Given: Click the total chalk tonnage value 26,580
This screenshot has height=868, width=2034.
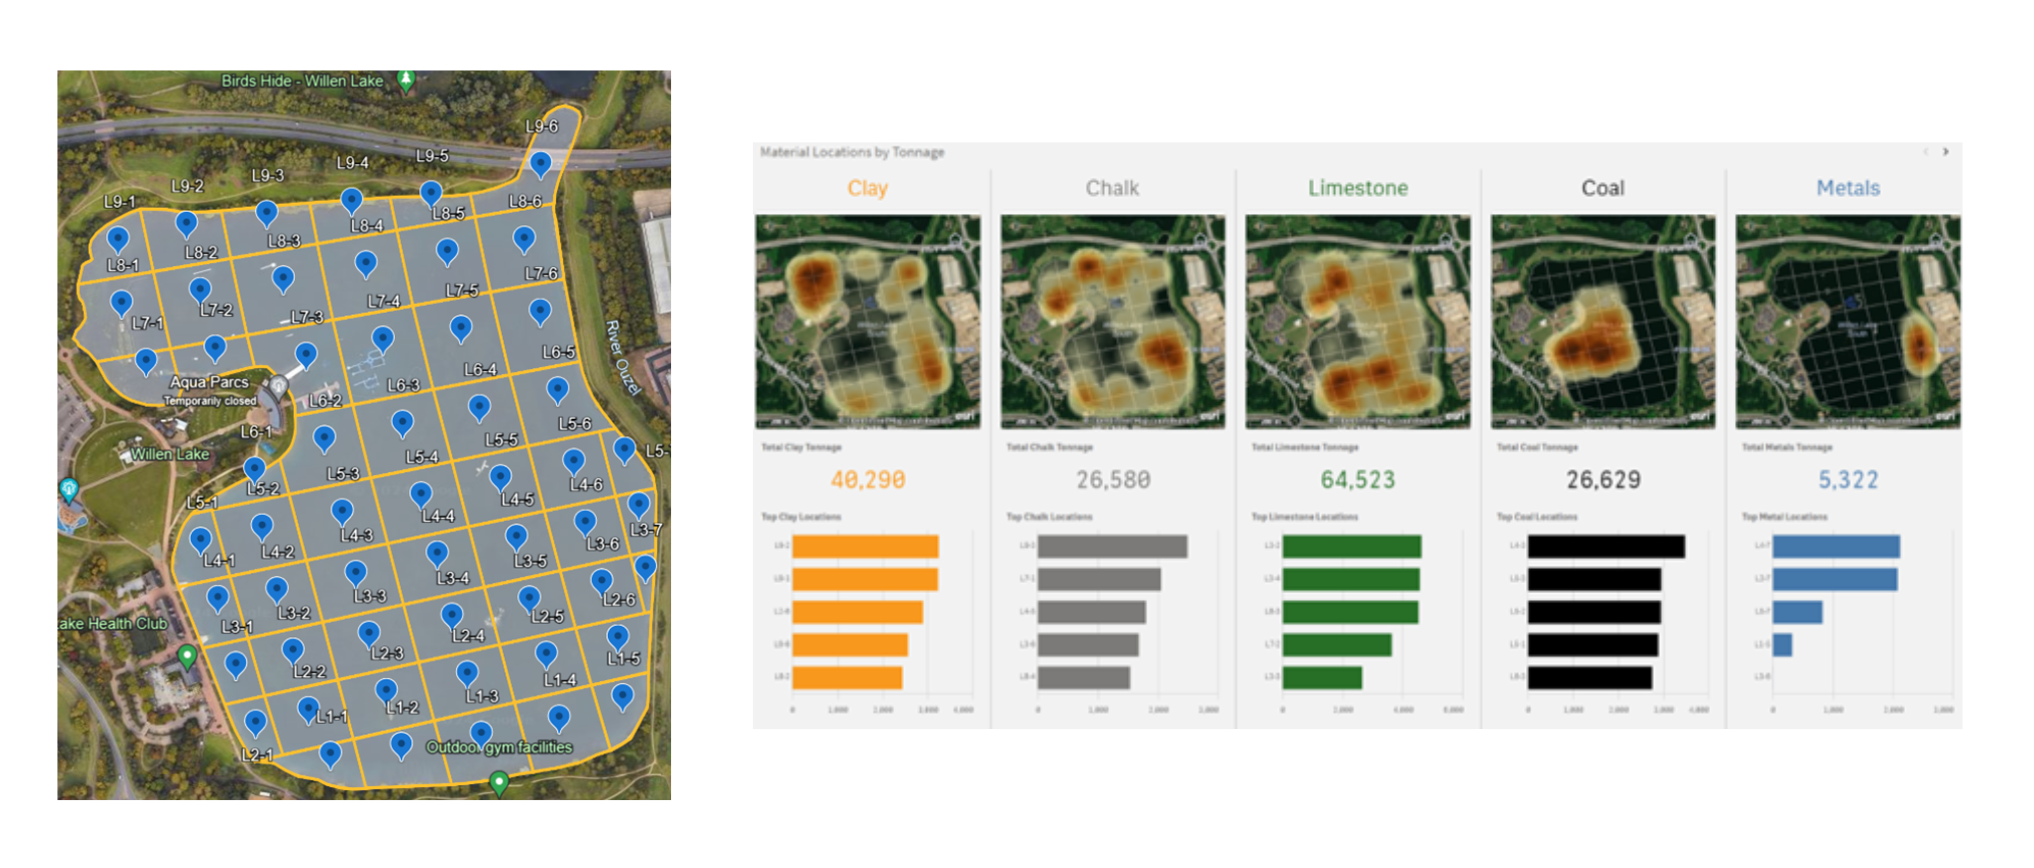Looking at the screenshot, I should click(x=1113, y=480).
